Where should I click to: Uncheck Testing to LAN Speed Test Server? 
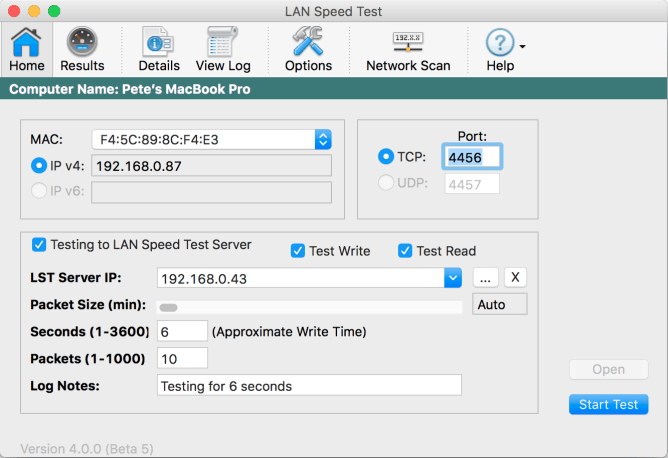click(39, 244)
